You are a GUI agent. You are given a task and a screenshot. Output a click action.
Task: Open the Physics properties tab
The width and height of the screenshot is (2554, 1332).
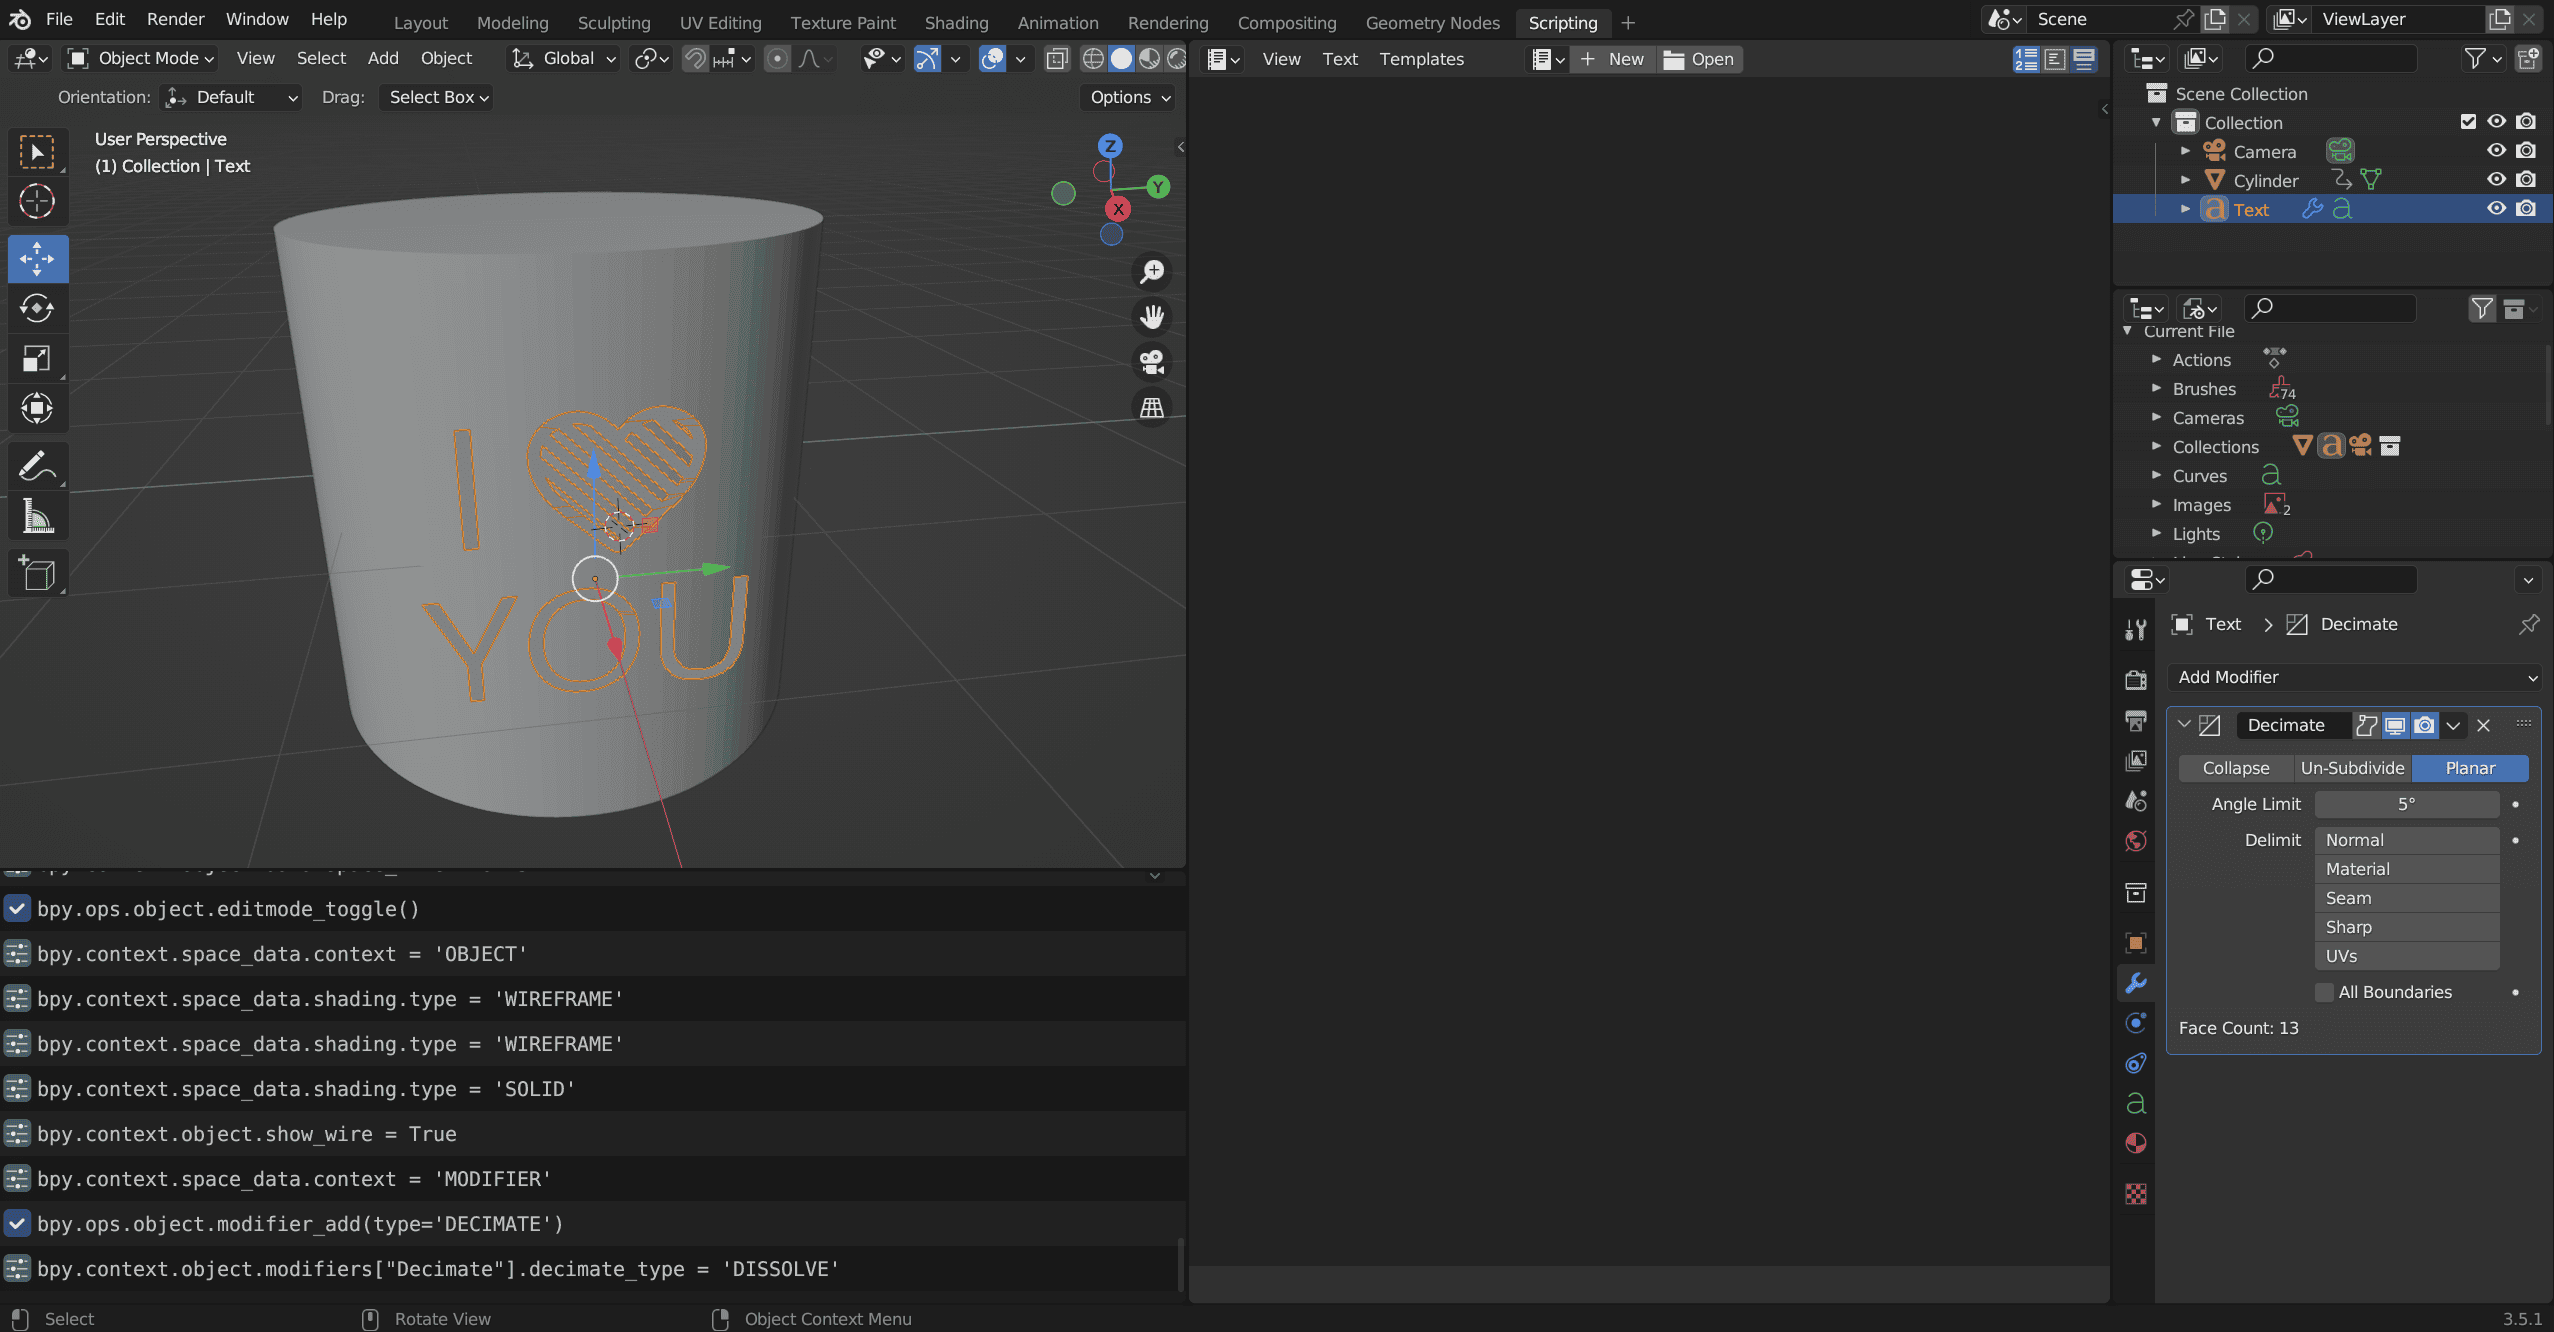tap(2136, 1023)
